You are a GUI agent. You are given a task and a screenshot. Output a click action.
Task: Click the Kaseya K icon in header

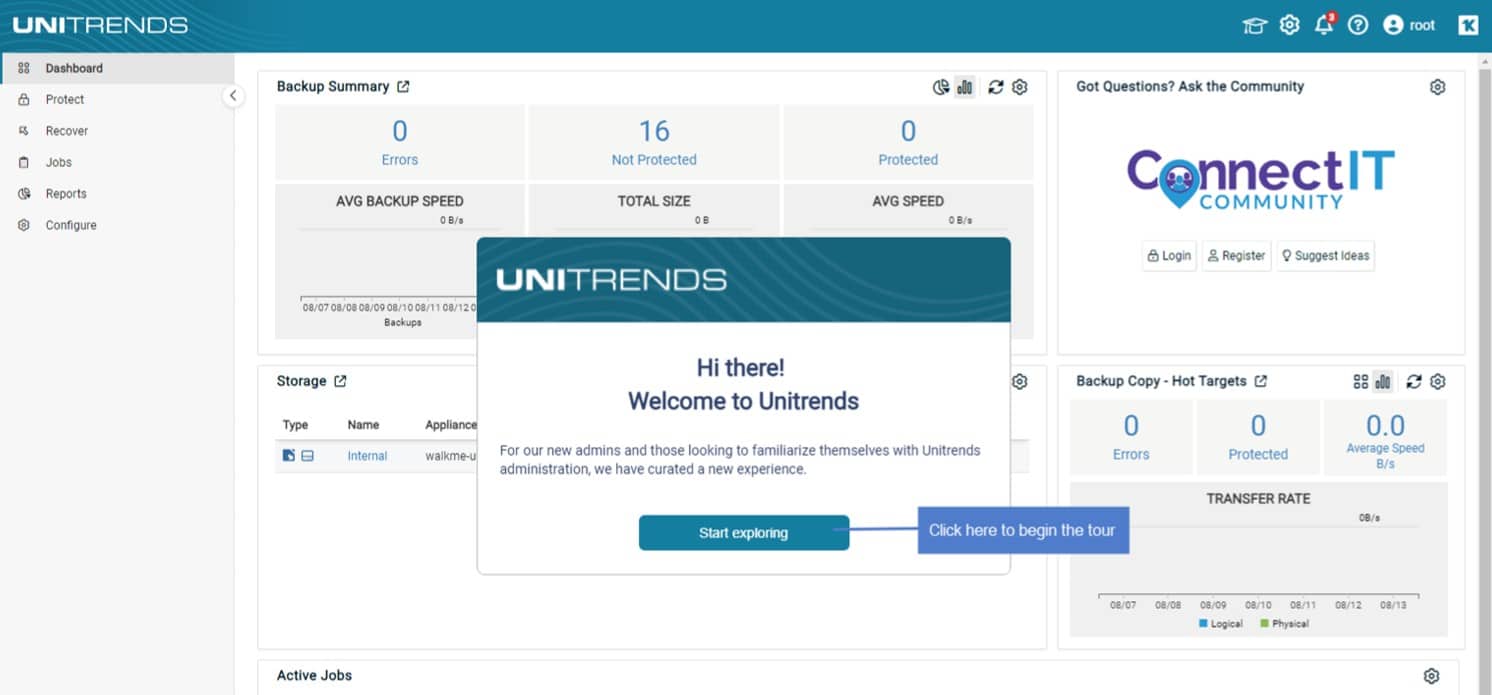pos(1468,26)
